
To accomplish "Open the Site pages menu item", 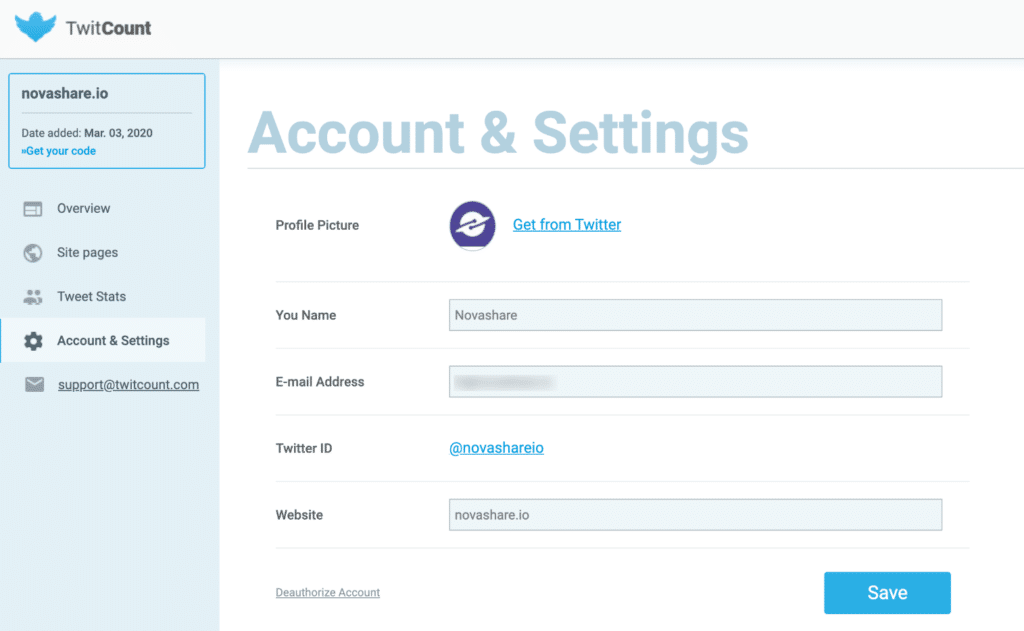I will (x=88, y=253).
